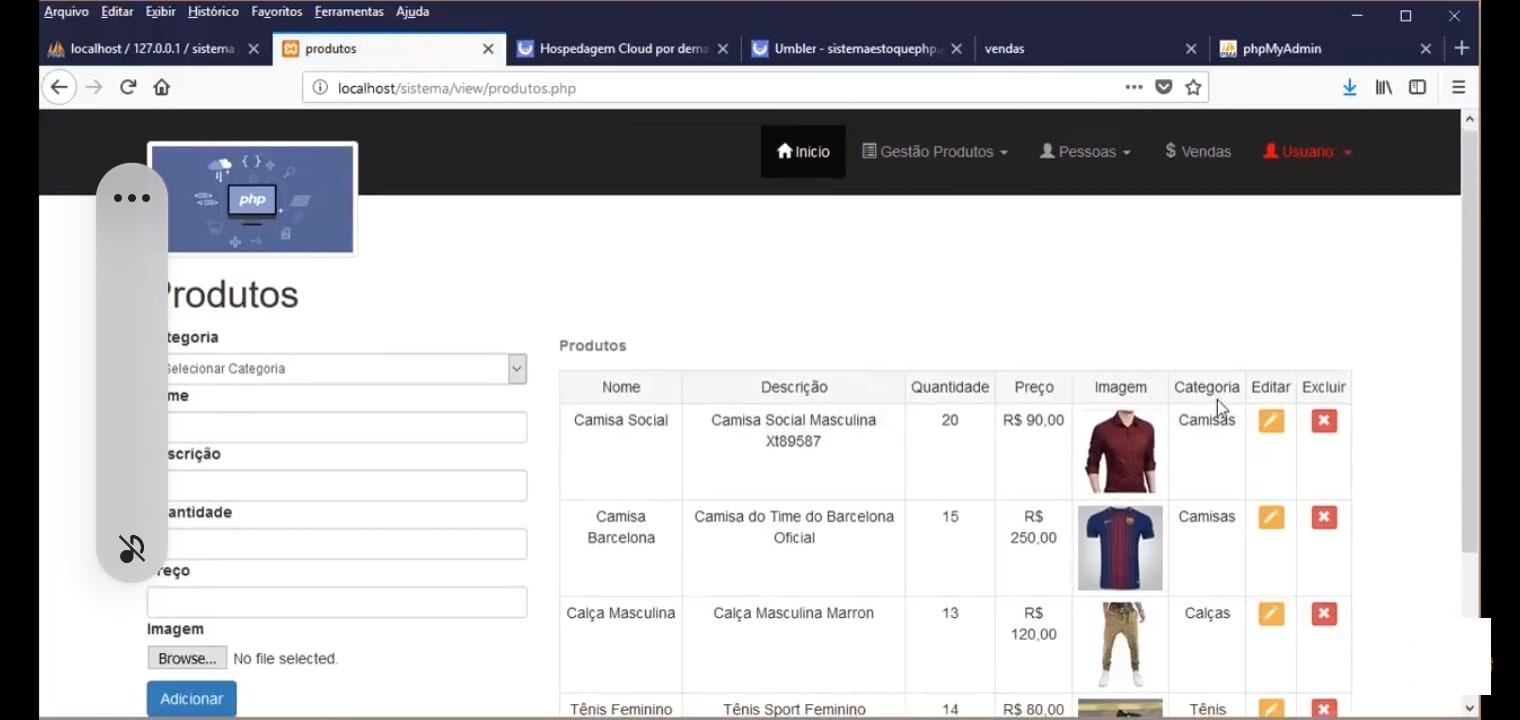The image size is (1520, 720).
Task: Click the three-dot icon on floating overlay
Action: point(132,198)
